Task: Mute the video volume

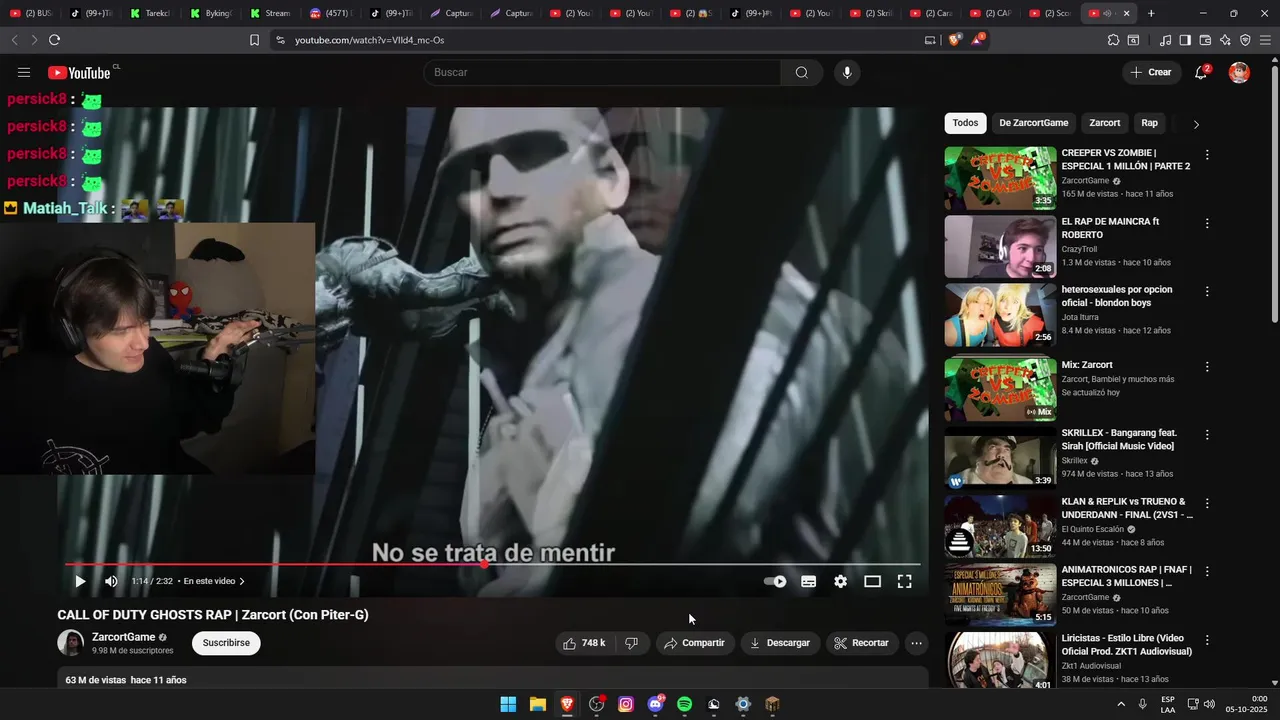Action: (111, 581)
